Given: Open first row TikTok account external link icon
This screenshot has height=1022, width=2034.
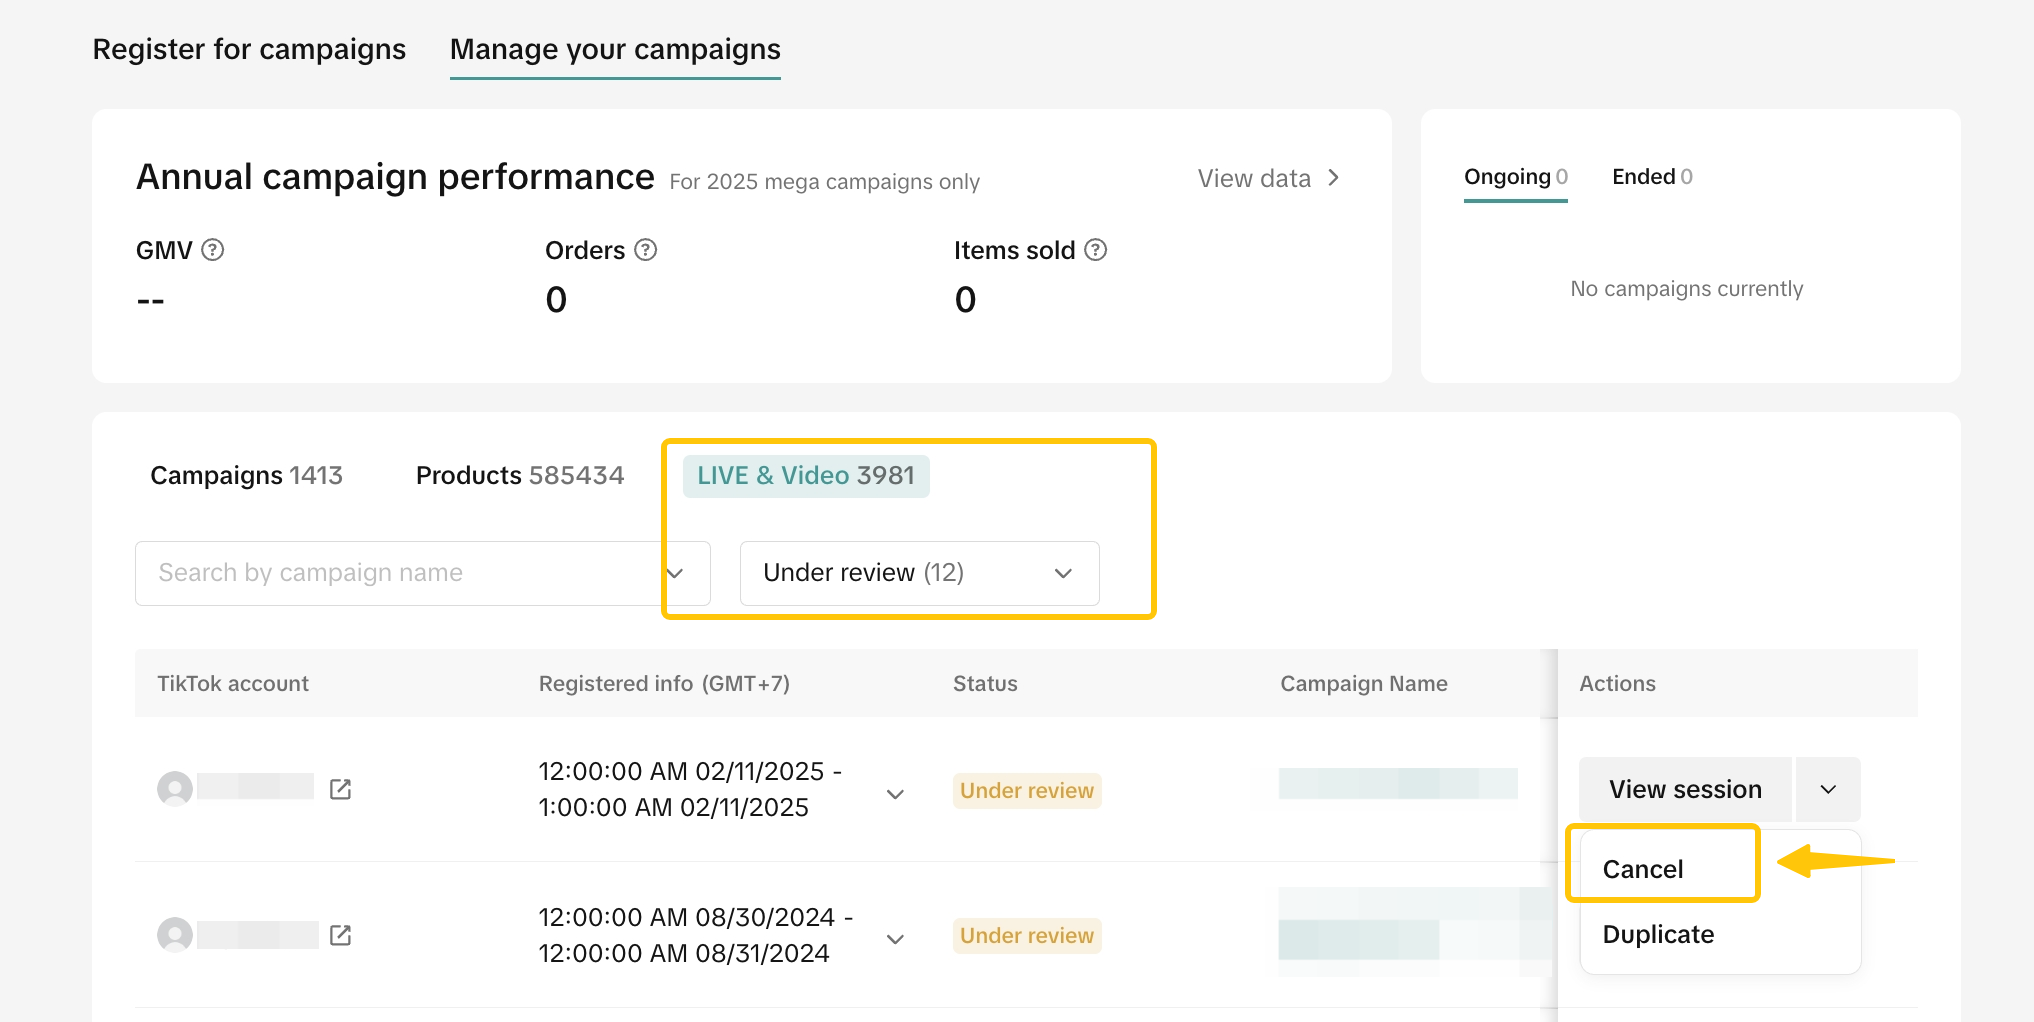Looking at the screenshot, I should [x=340, y=789].
